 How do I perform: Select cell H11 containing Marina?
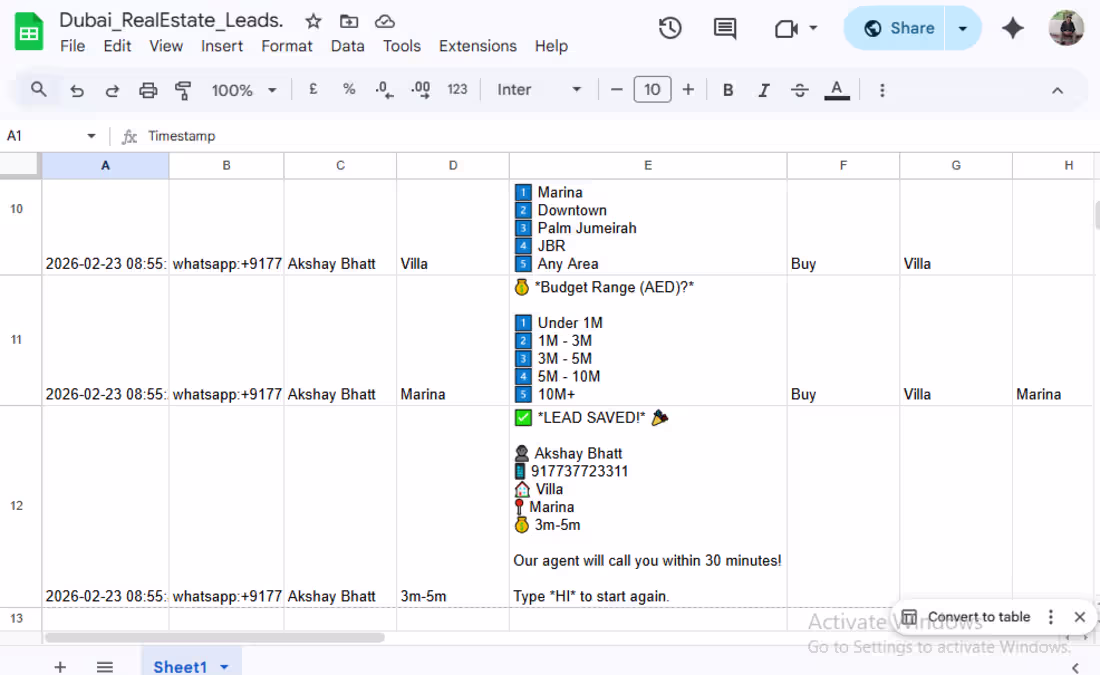pos(1054,340)
